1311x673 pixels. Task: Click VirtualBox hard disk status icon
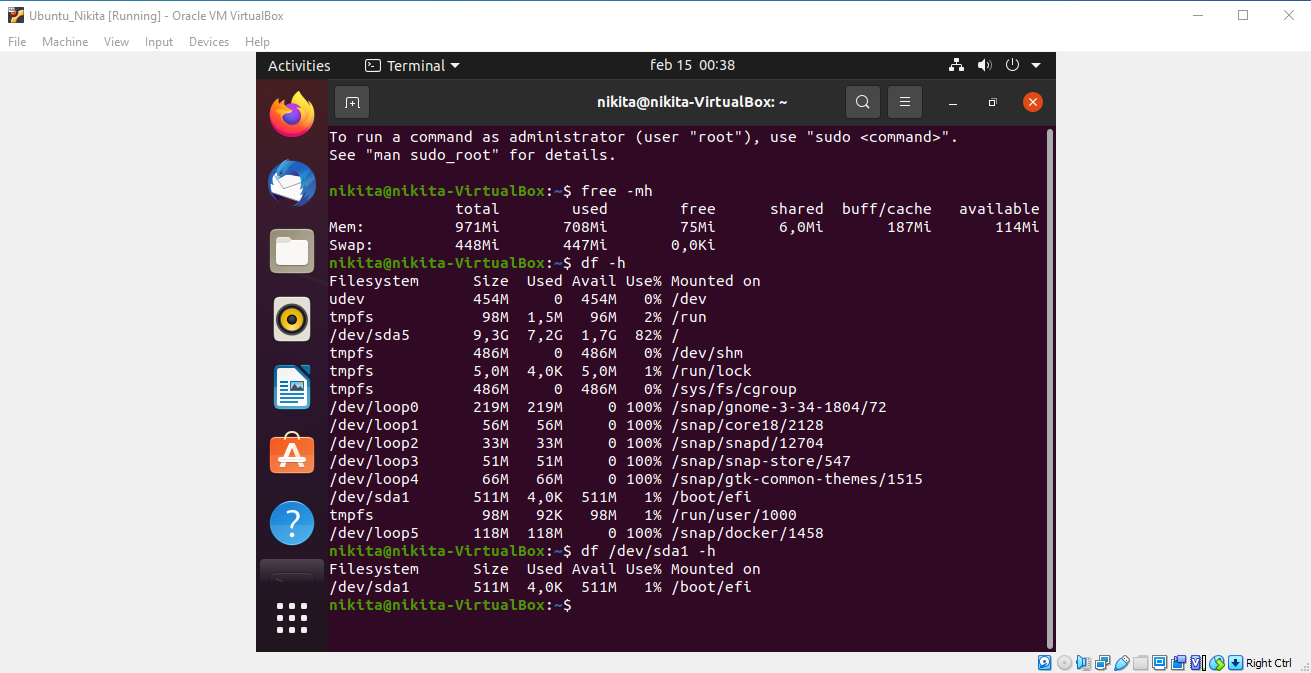[x=1045, y=663]
